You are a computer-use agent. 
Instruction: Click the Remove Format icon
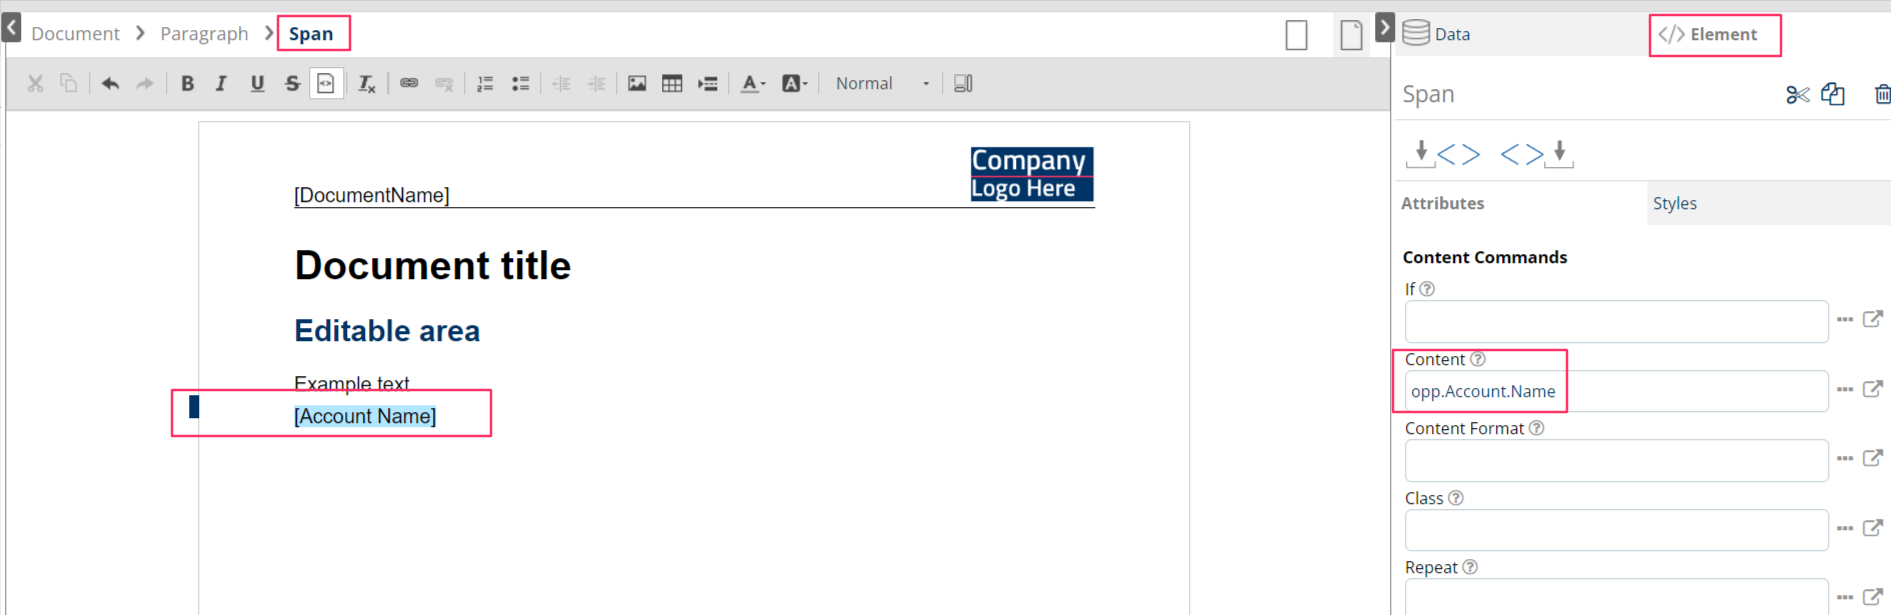click(367, 84)
